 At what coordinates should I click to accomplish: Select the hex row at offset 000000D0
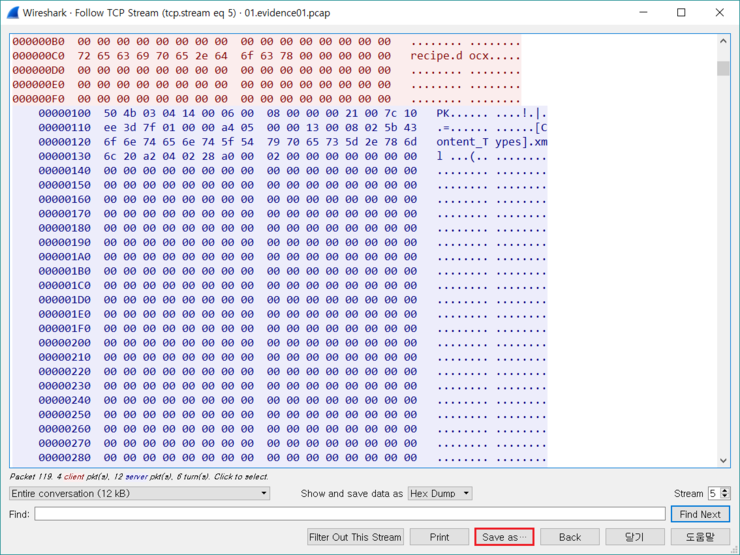click(x=266, y=70)
